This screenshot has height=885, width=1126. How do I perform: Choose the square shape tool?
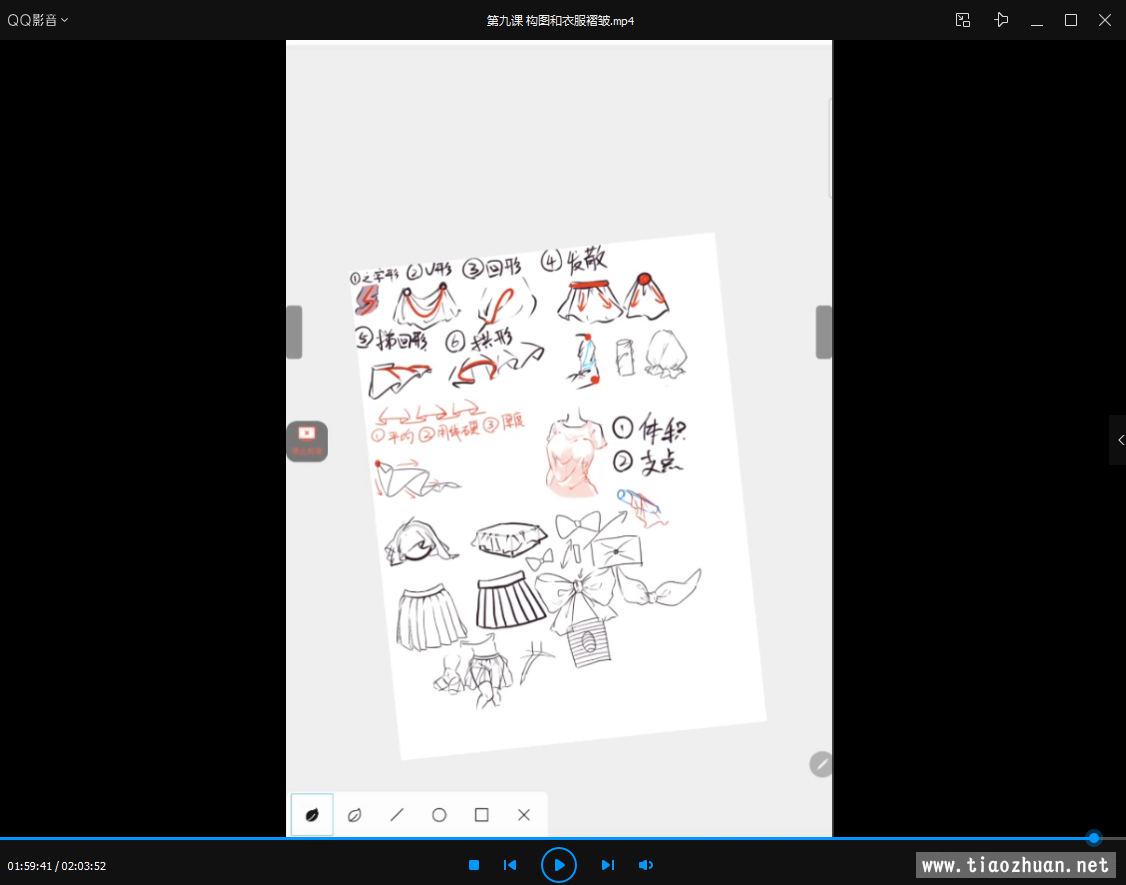click(481, 815)
